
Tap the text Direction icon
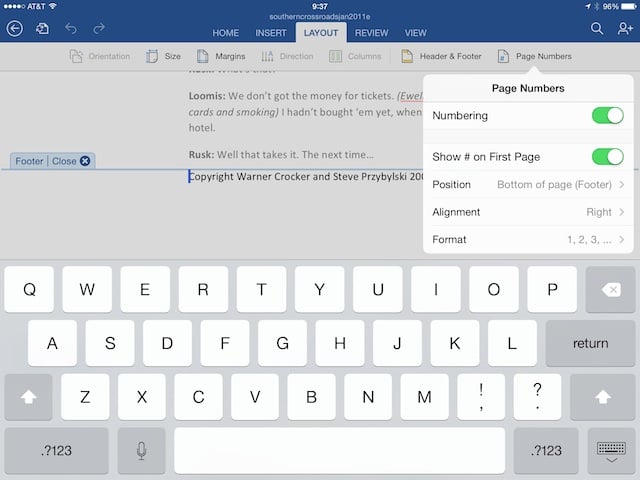(x=267, y=56)
